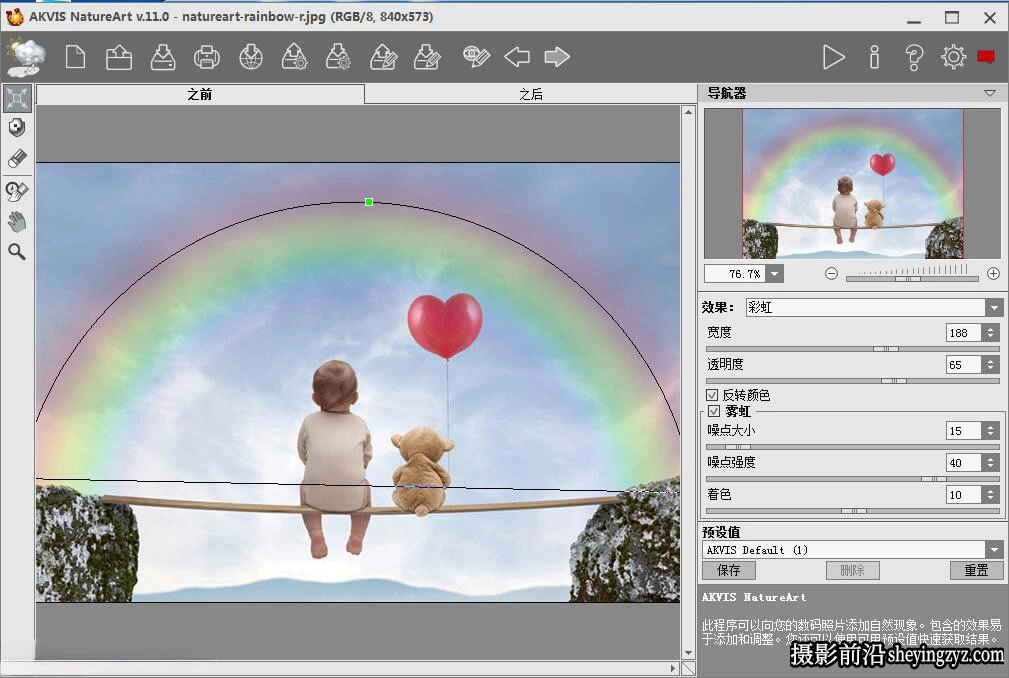Viewport: 1009px width, 678px height.
Task: Load guiding lines pencil upload icon
Action: tap(384, 57)
